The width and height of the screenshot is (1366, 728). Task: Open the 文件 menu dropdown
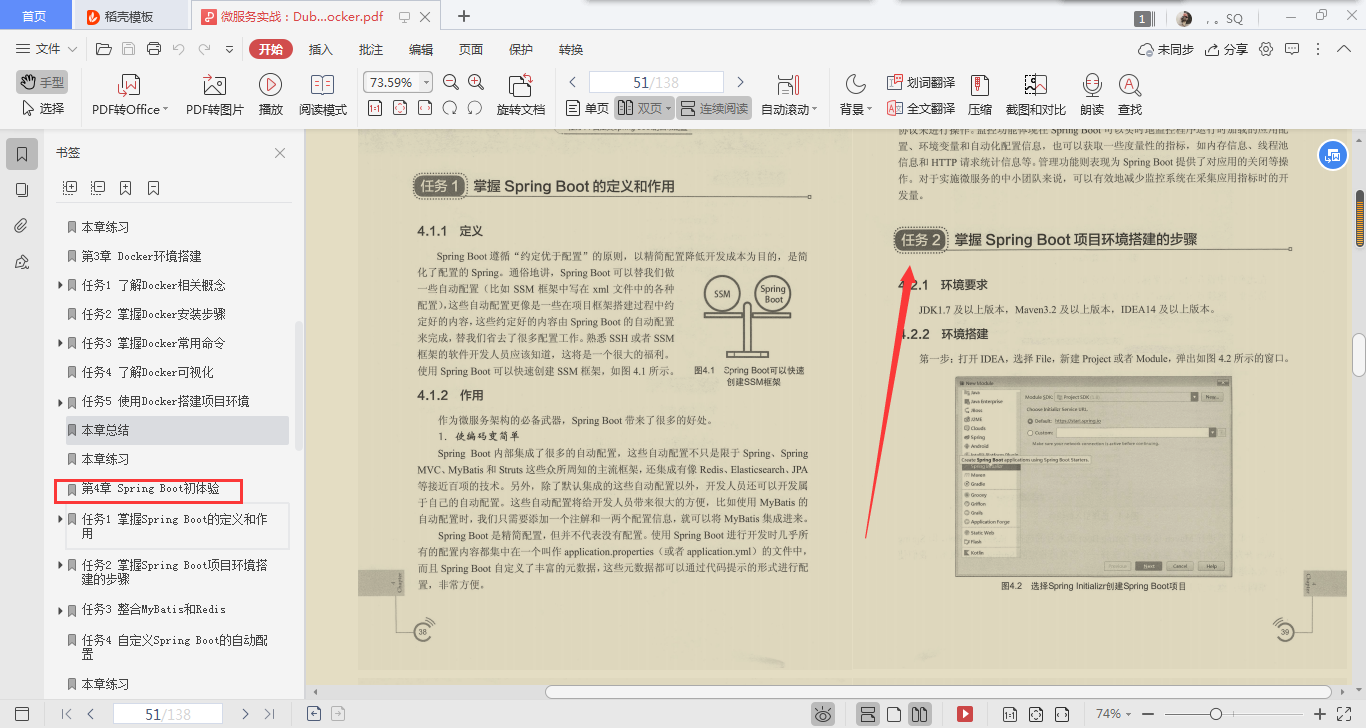[x=46, y=49]
